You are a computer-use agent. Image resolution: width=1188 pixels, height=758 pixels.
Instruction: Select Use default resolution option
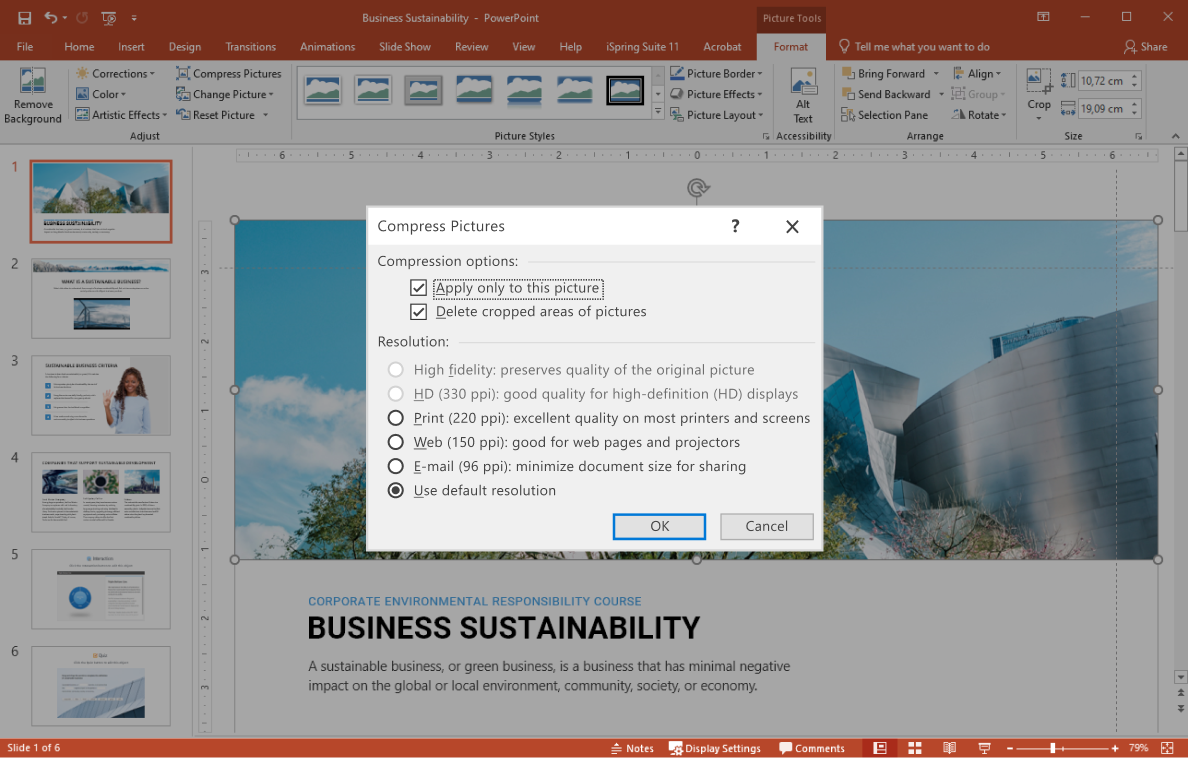pos(395,490)
